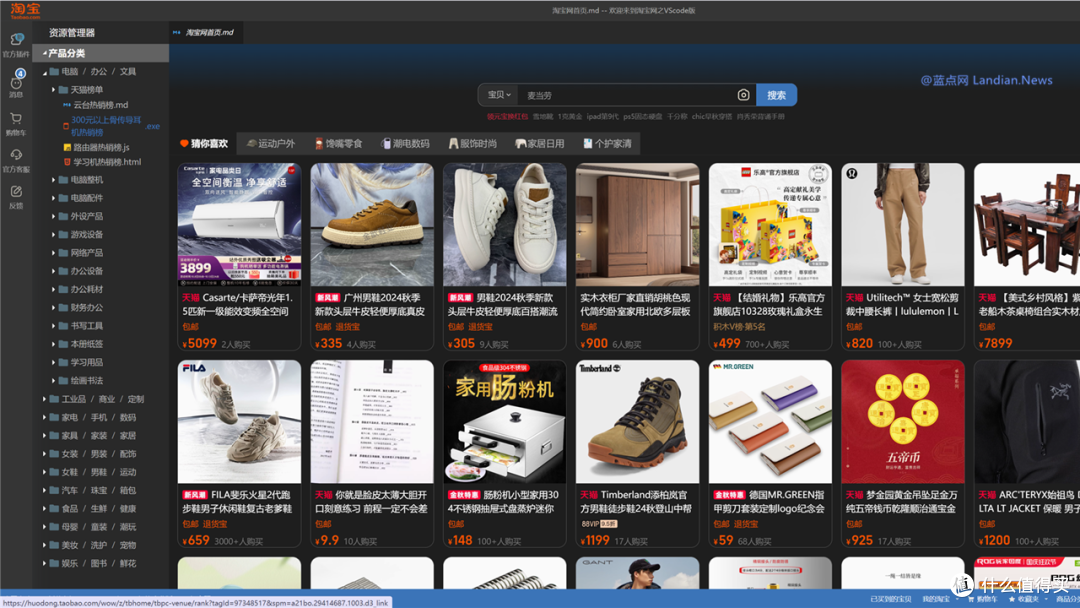
Task: Switch to the 运动户外 tab
Action: point(271,143)
